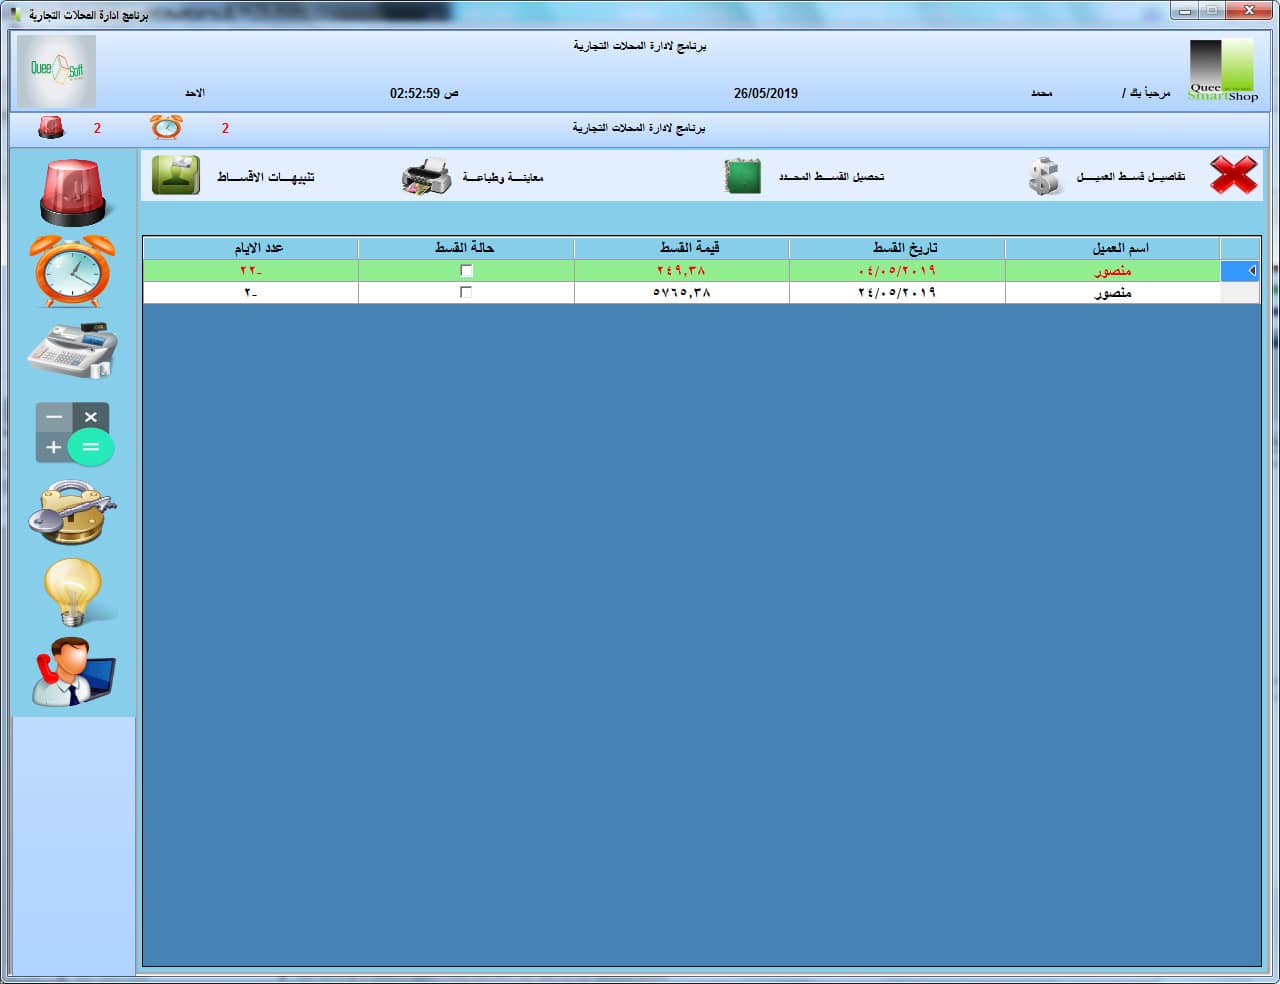Click the red siren alert sidebar icon

pos(72,192)
